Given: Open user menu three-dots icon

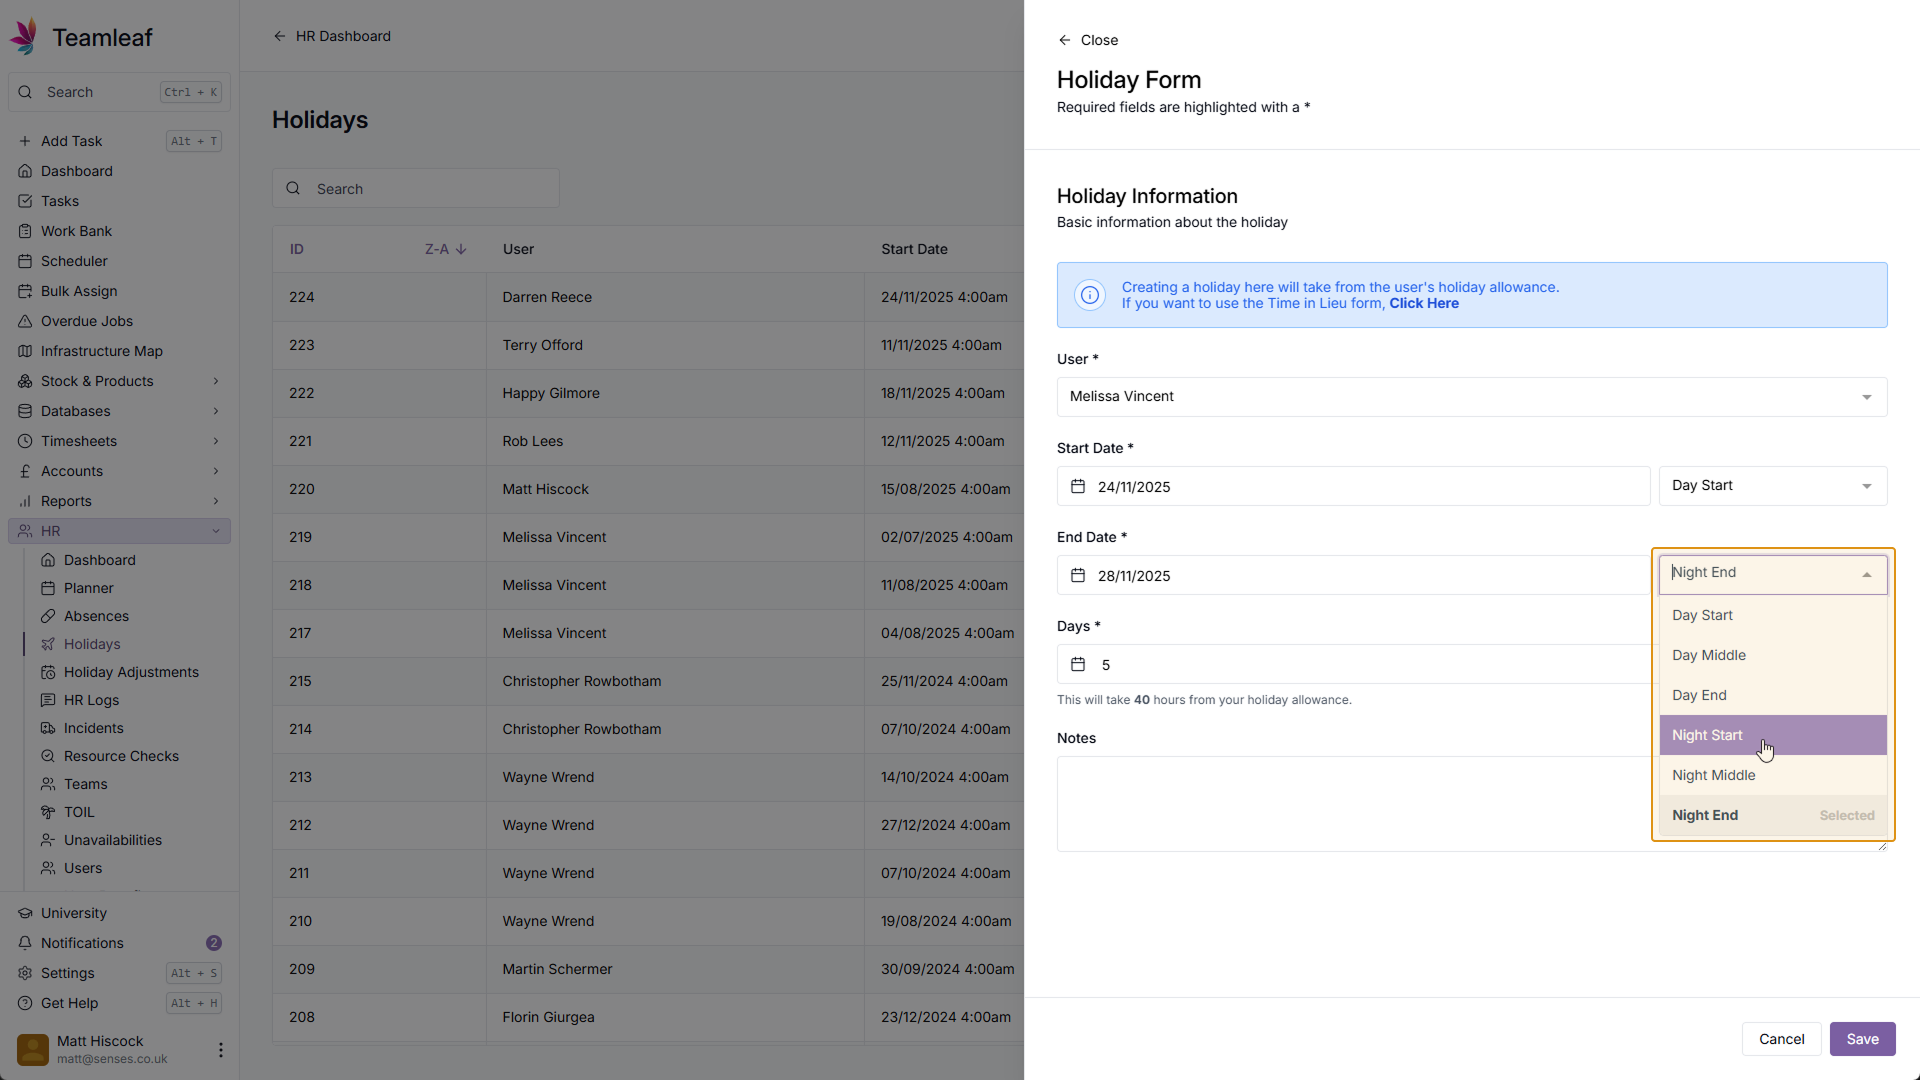Looking at the screenshot, I should coord(220,1049).
